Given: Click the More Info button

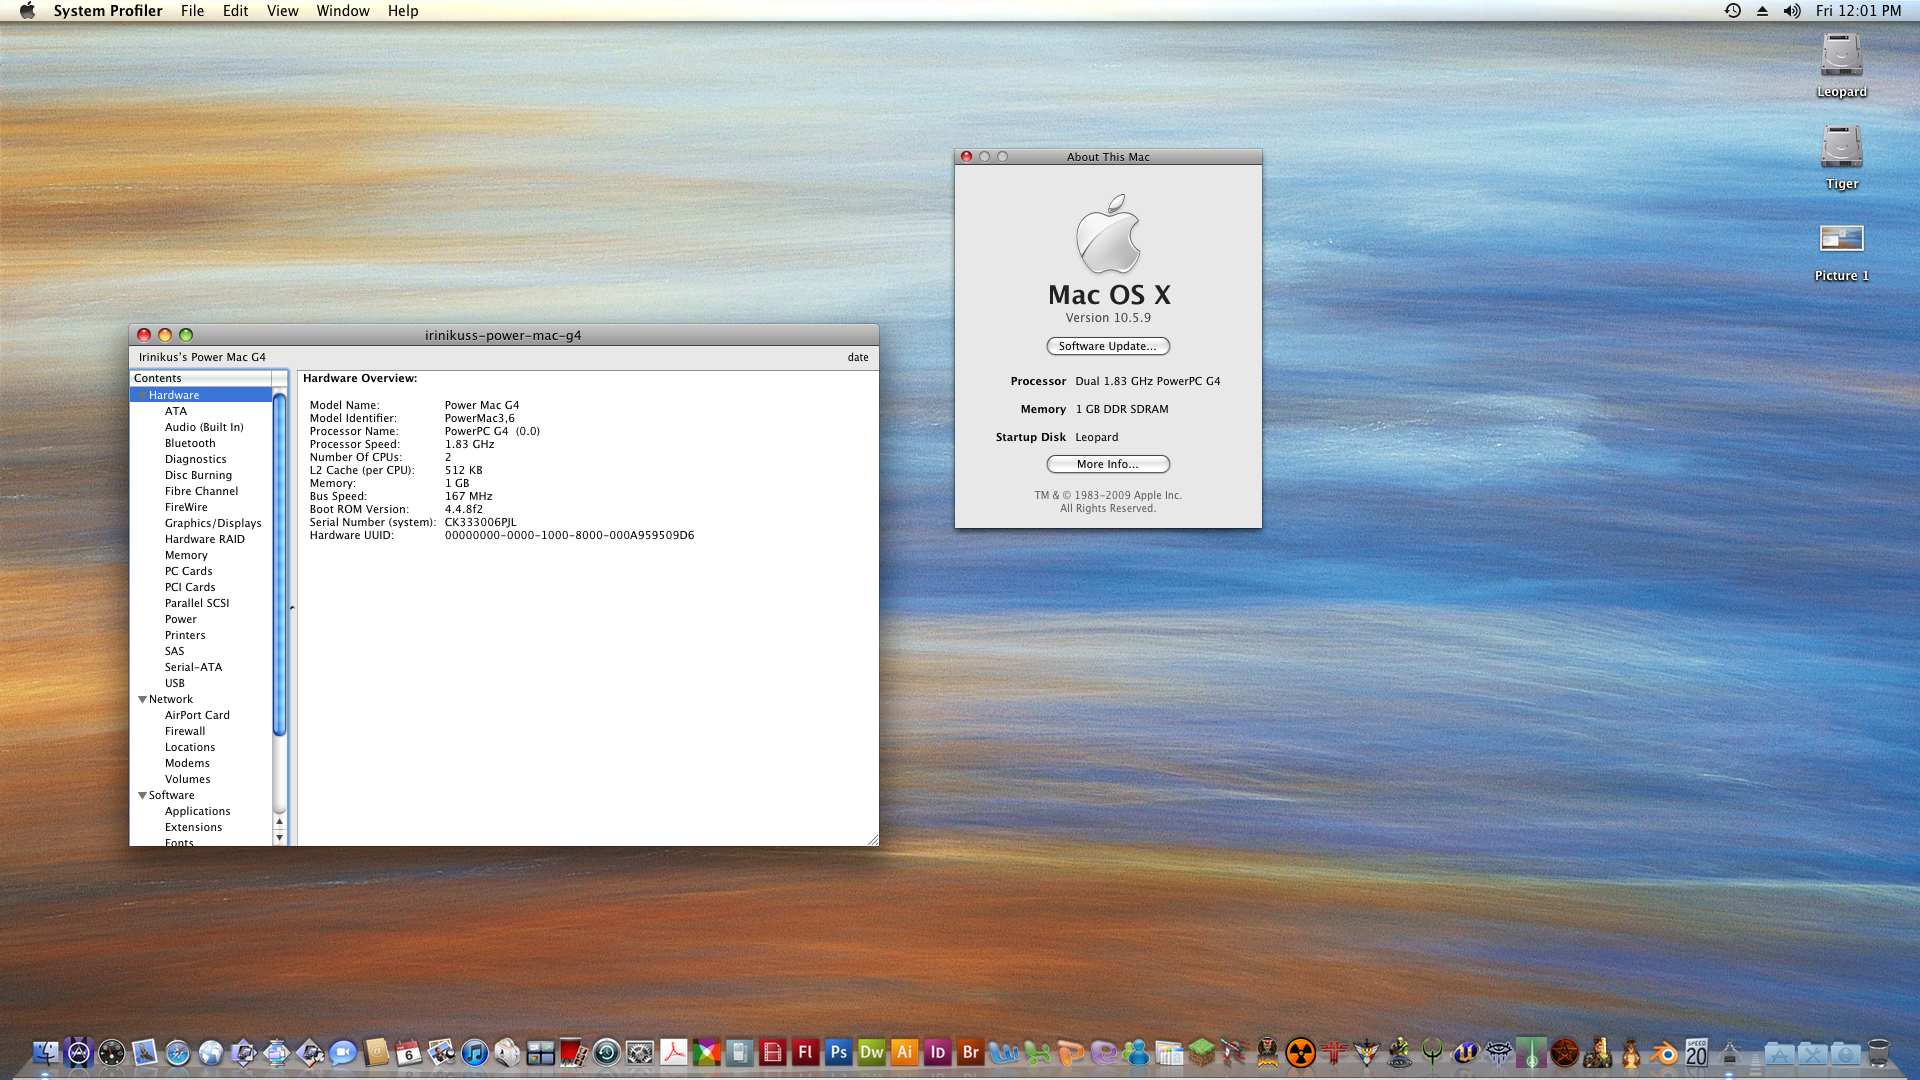Looking at the screenshot, I should (1107, 464).
